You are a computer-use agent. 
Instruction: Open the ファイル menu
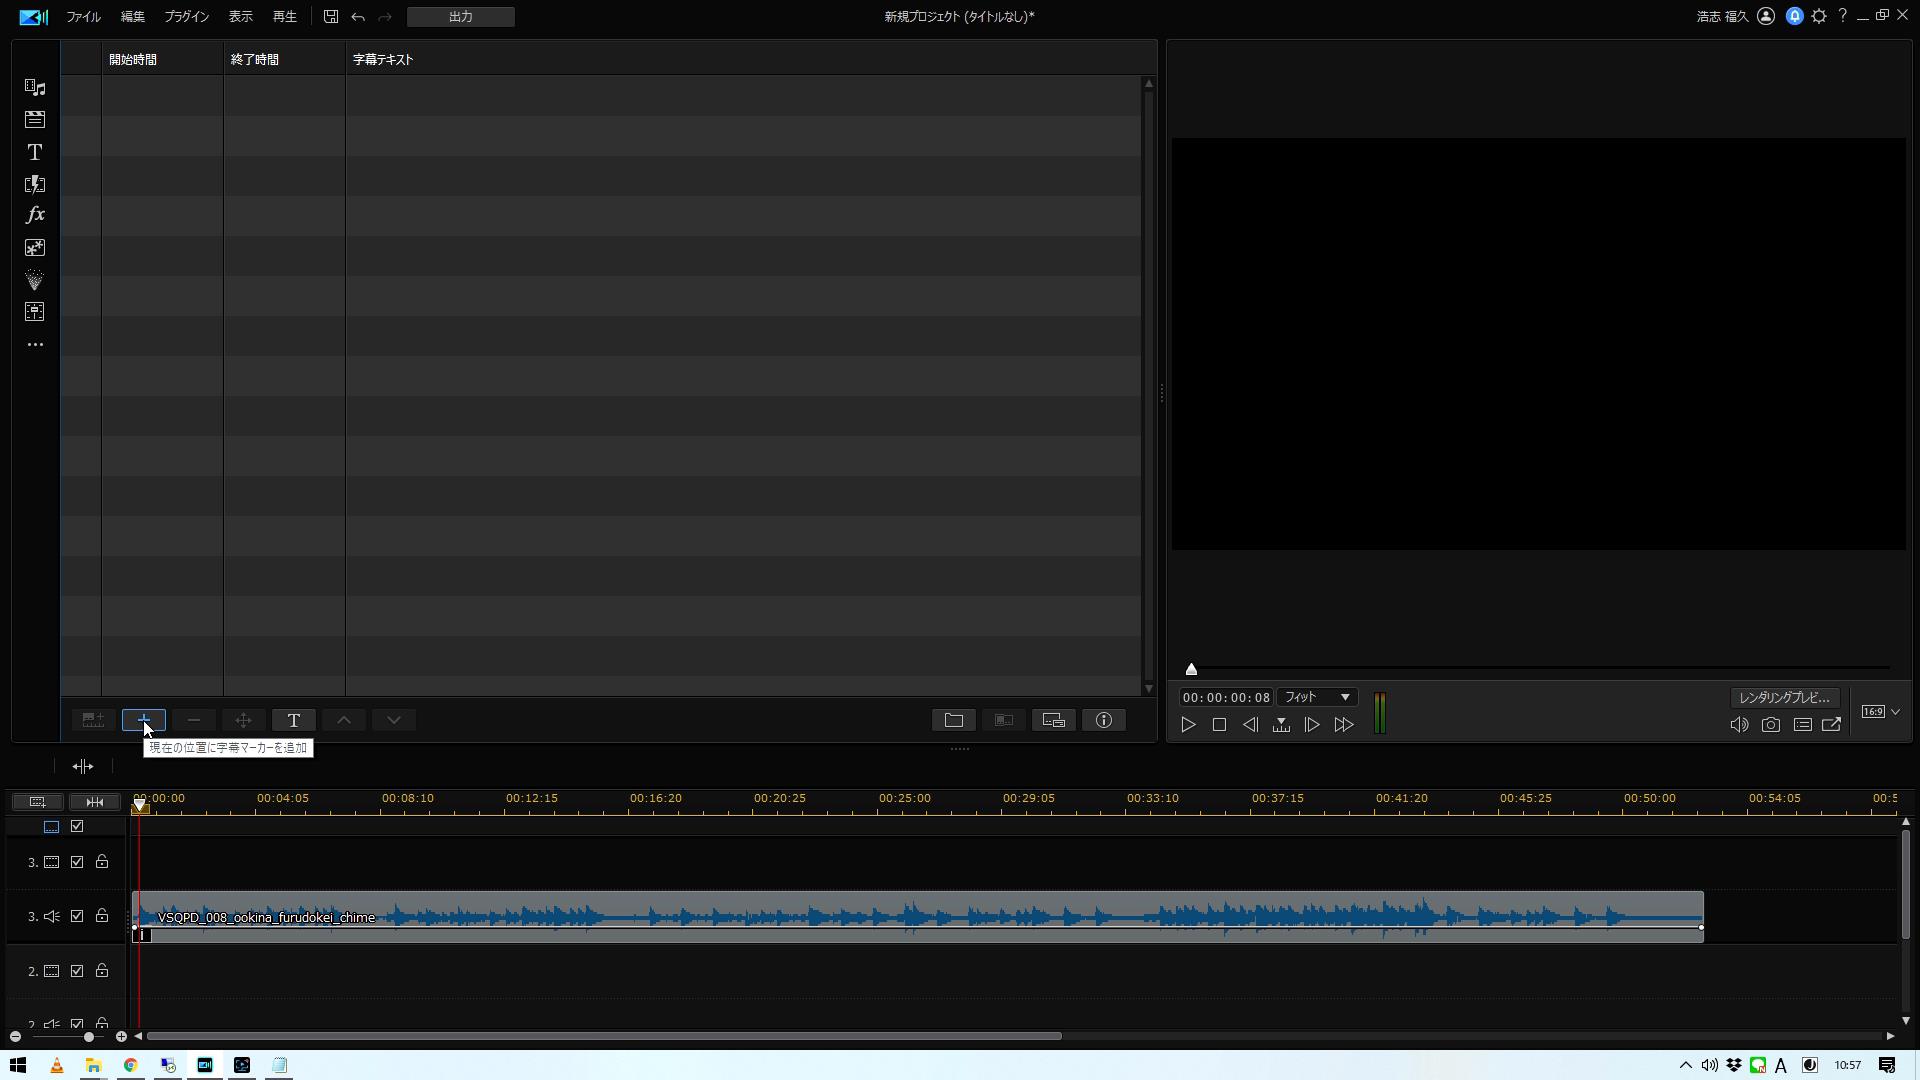click(x=83, y=17)
